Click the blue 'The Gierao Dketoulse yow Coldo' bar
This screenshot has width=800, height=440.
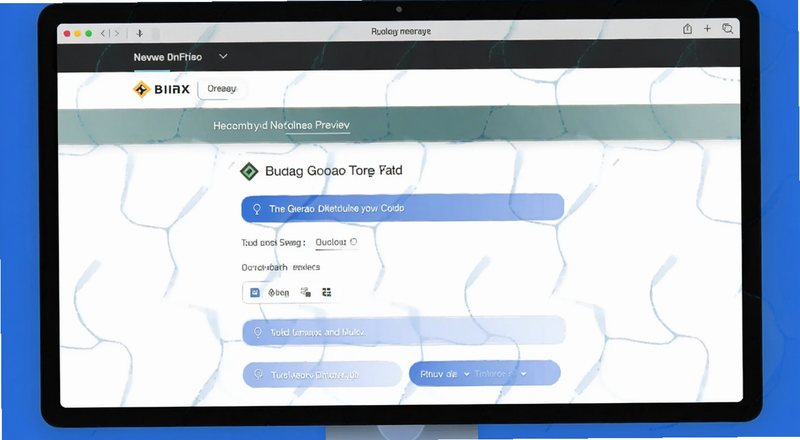tap(403, 208)
